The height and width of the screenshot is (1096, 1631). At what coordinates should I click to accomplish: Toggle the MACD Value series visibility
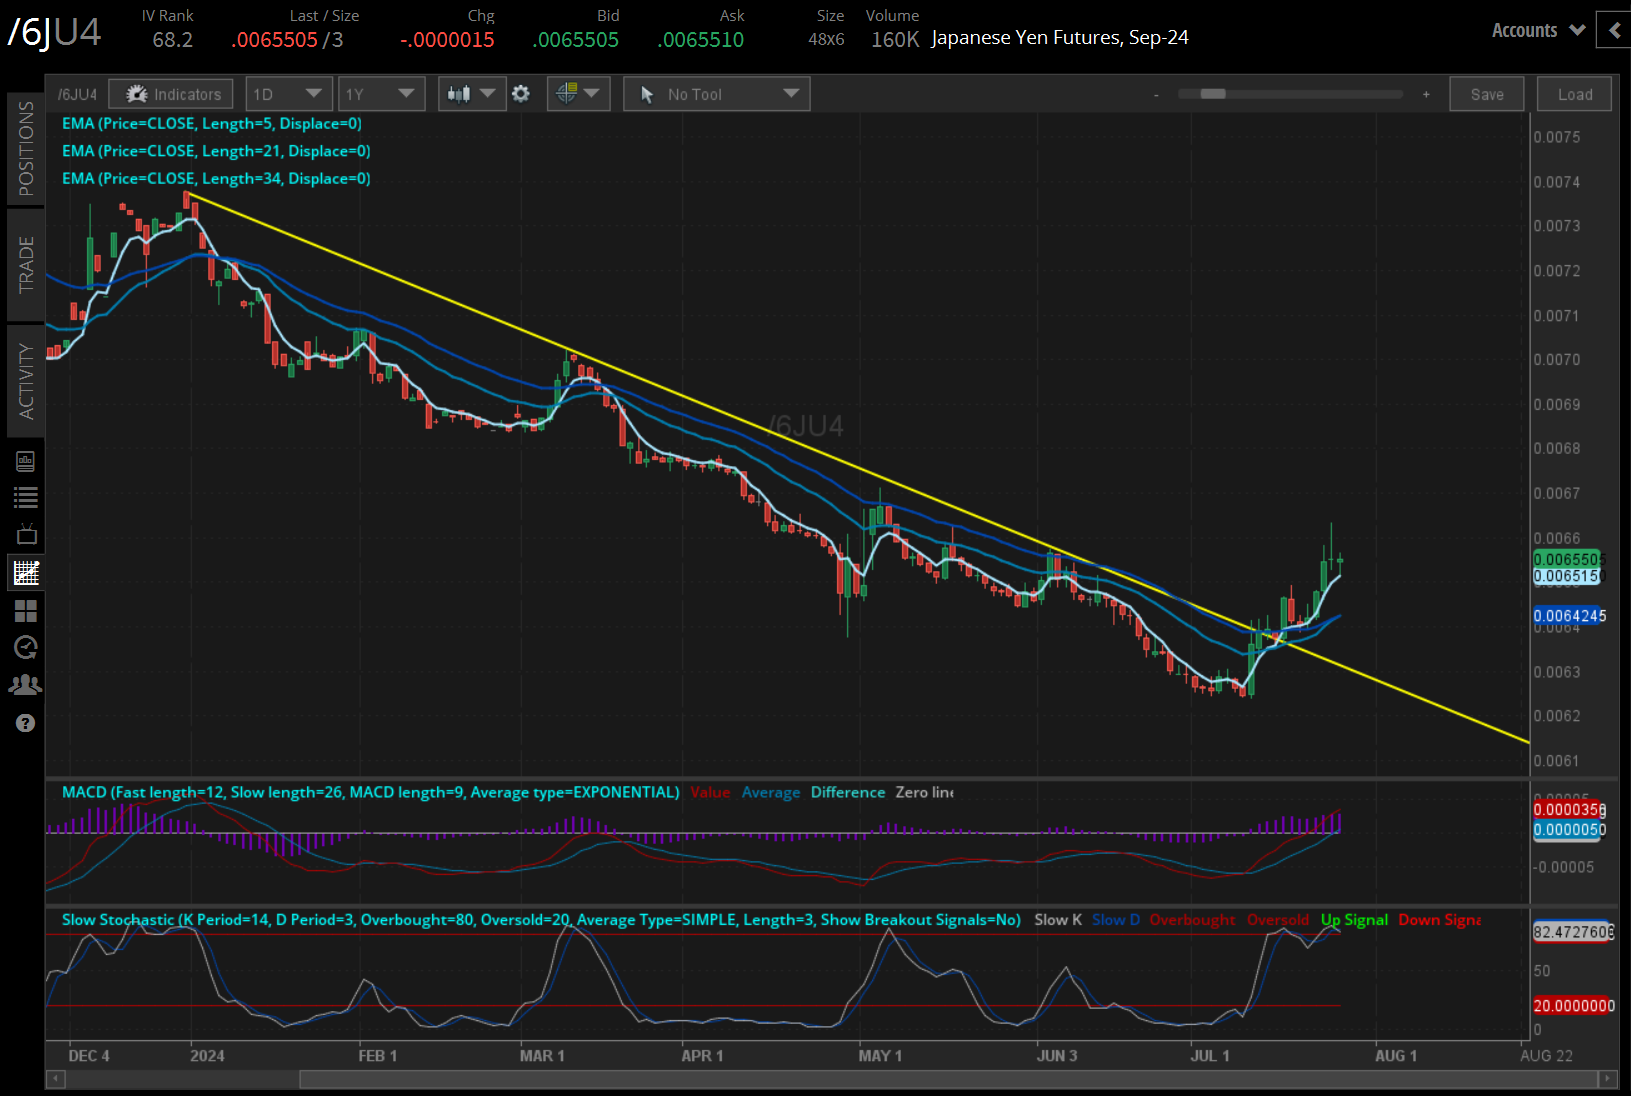click(710, 792)
